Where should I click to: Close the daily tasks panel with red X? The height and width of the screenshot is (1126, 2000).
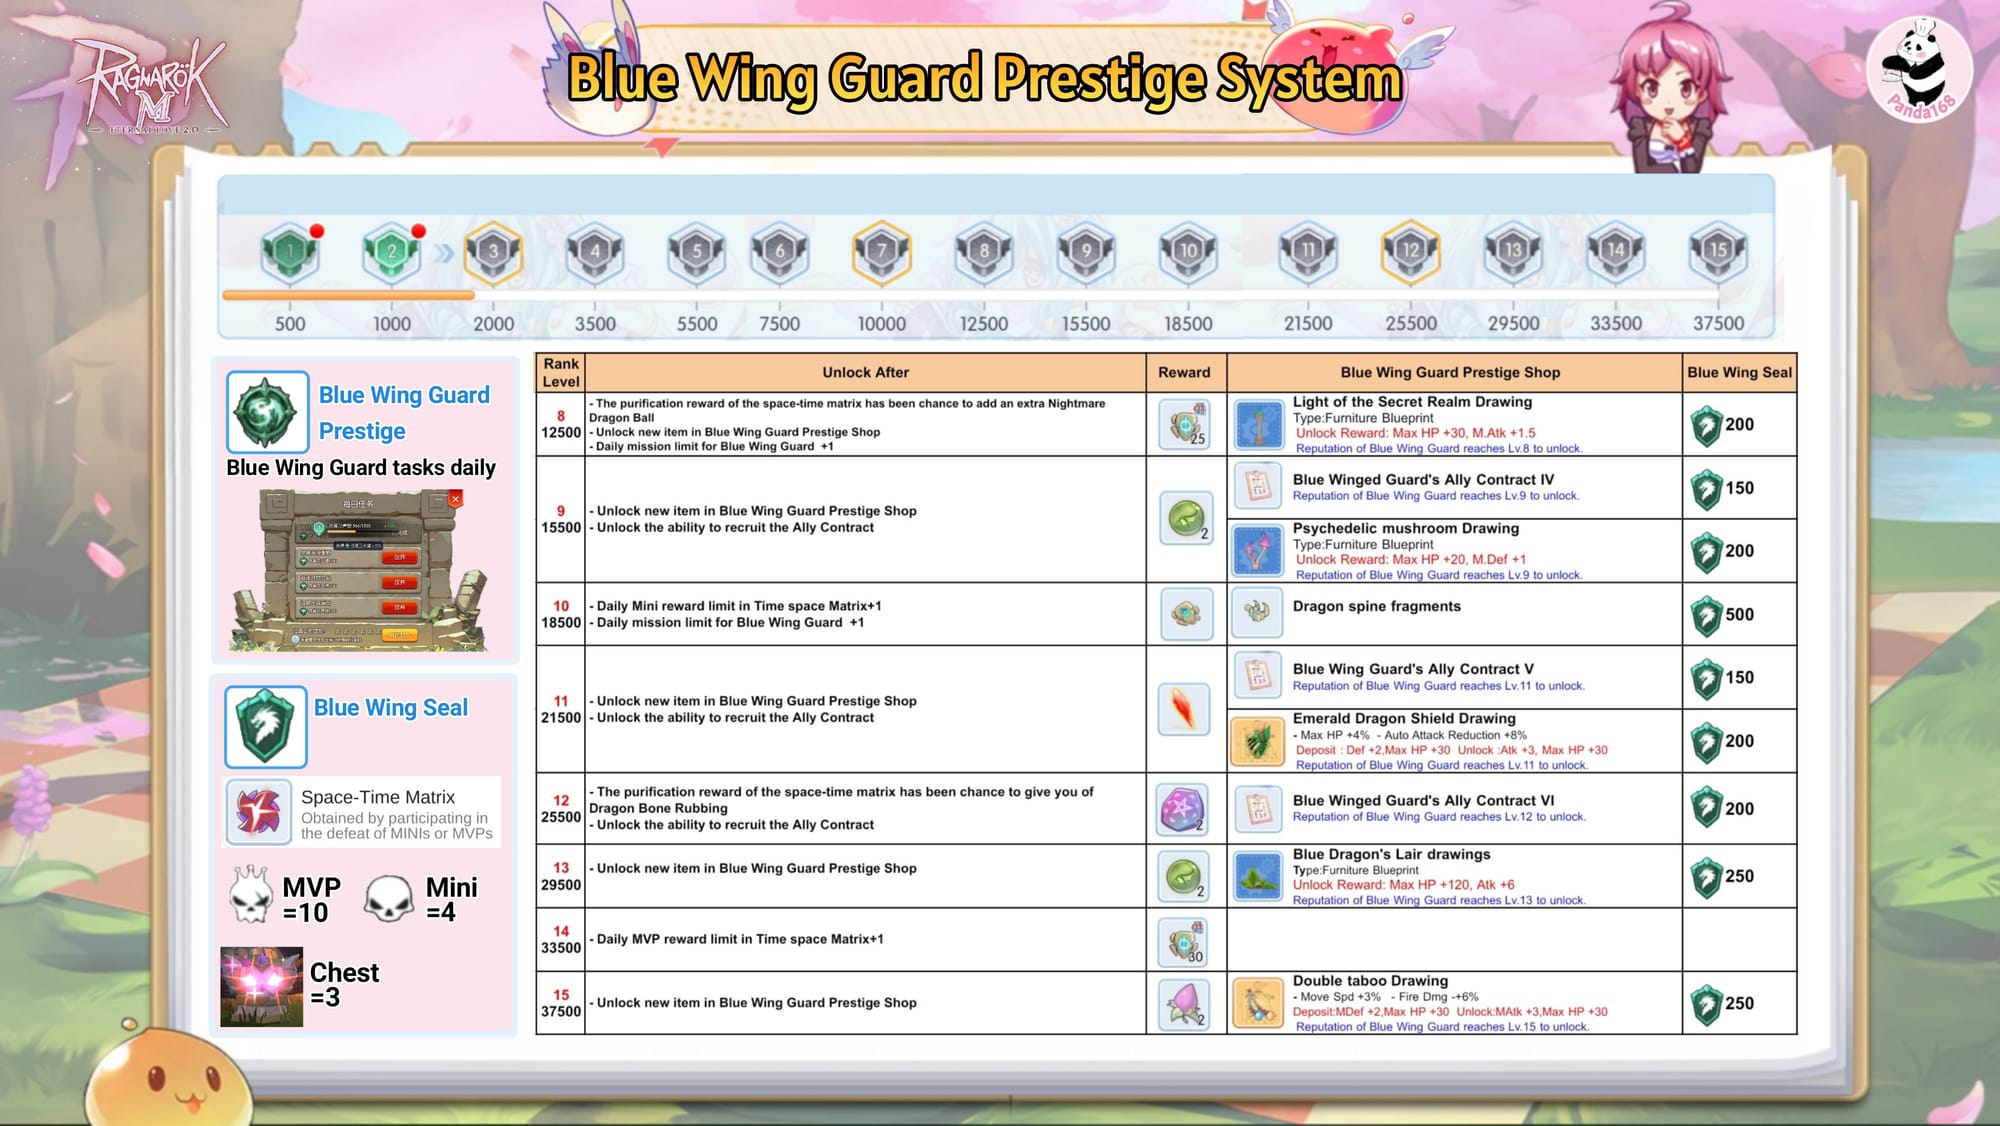pos(456,498)
